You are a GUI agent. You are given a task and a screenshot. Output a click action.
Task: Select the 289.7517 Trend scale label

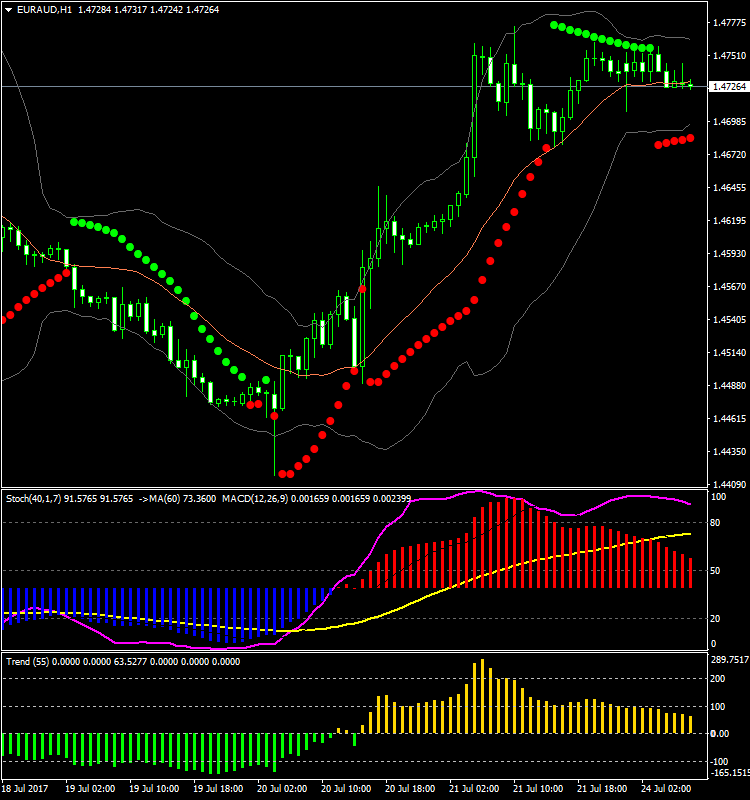pos(730,660)
